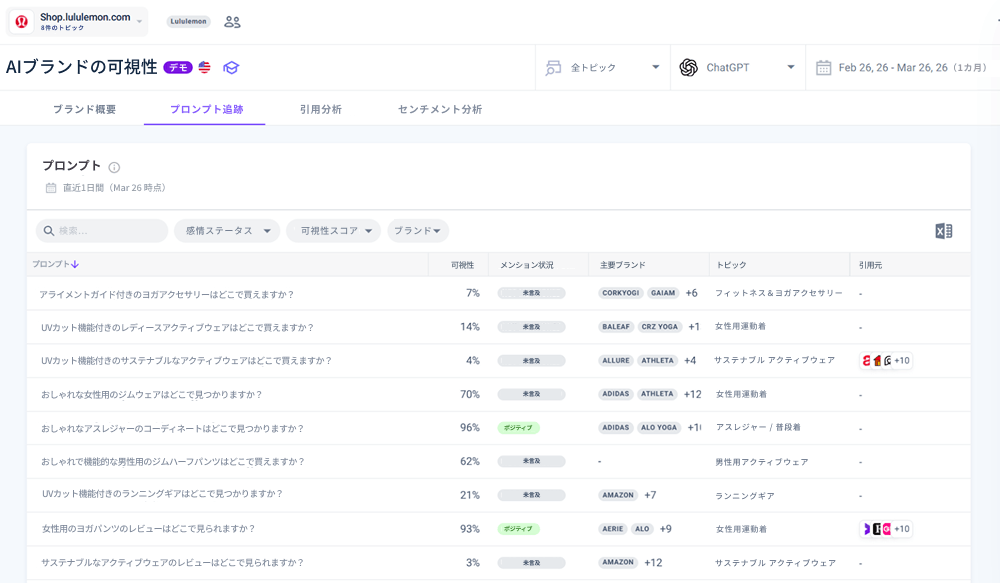Screen dimensions: 1000x583
Task: Open the team members icon
Action: (x=232, y=22)
